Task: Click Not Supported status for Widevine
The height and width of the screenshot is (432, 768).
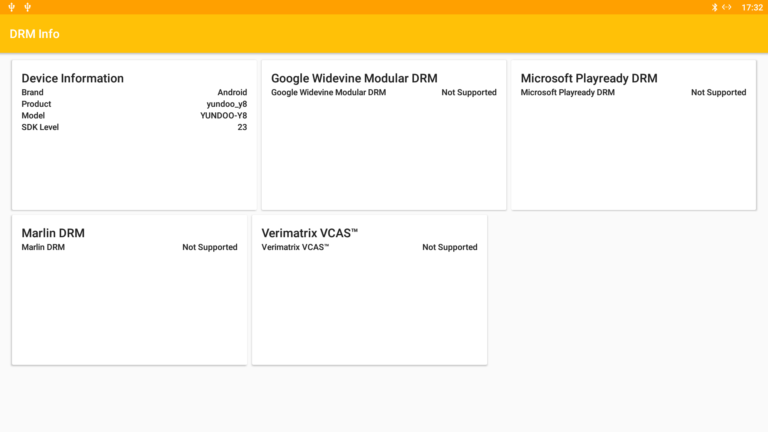Action: pos(469,93)
